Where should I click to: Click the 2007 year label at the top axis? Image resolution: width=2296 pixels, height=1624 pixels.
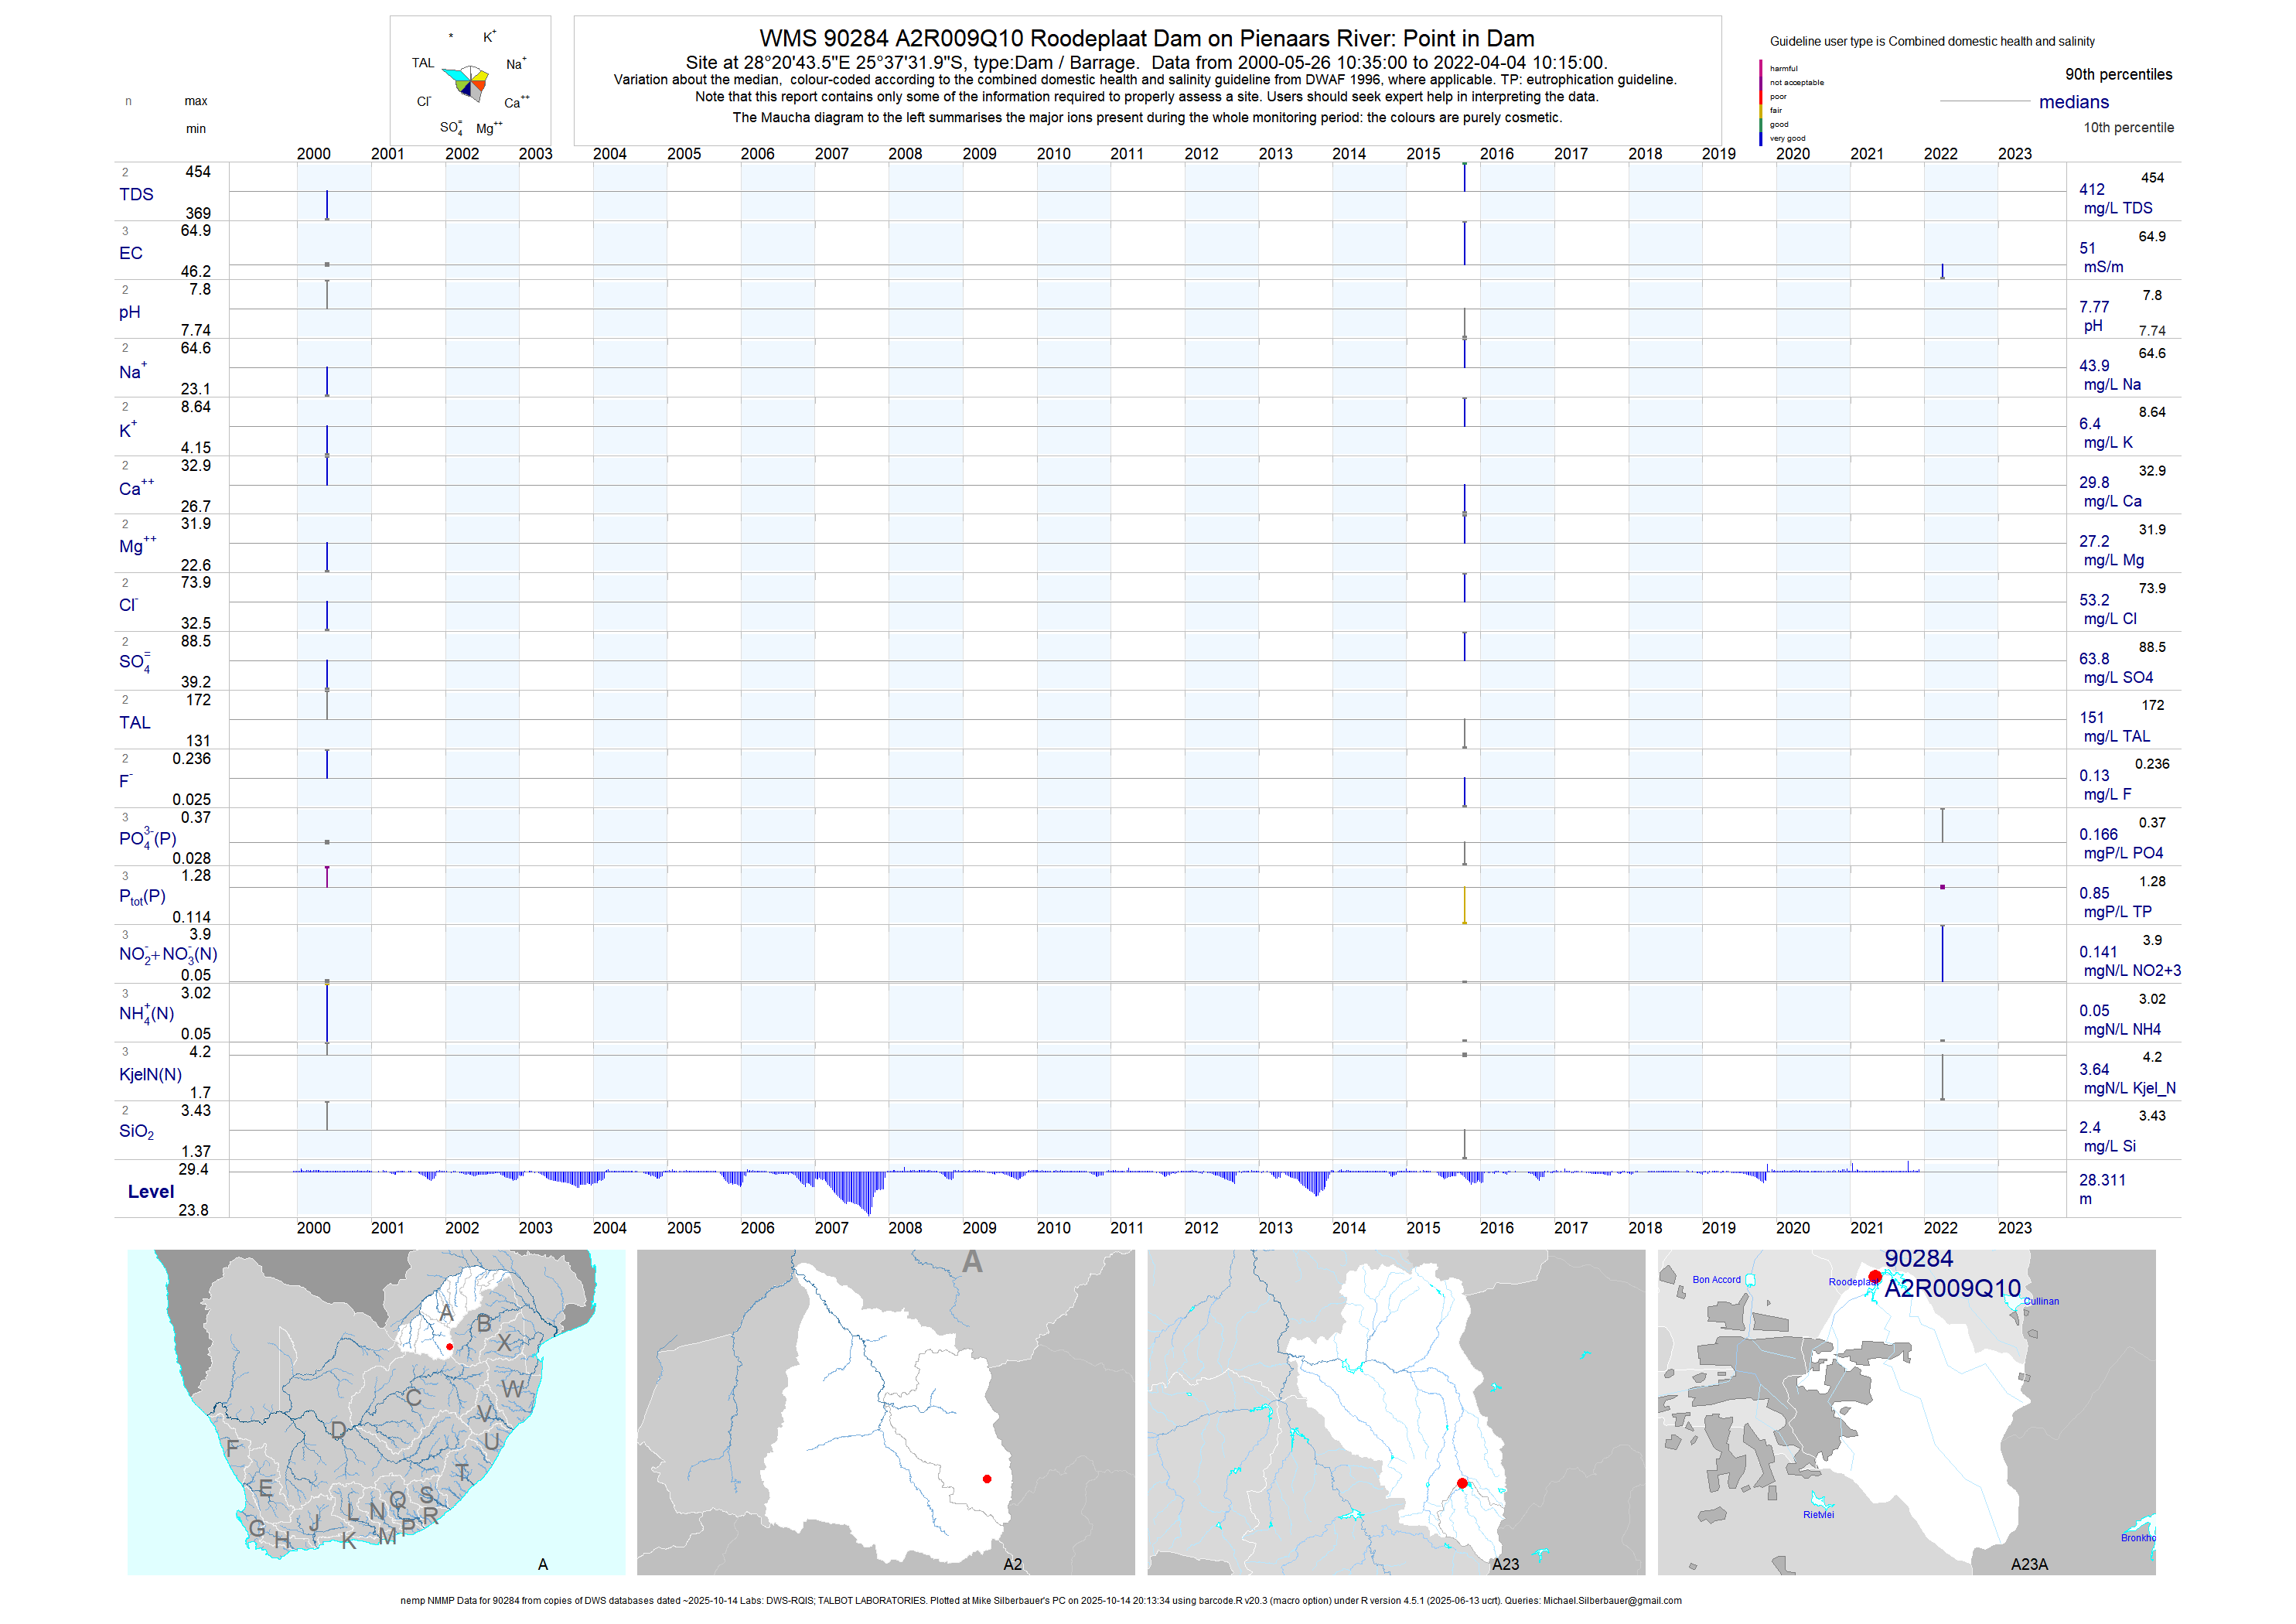(x=831, y=154)
